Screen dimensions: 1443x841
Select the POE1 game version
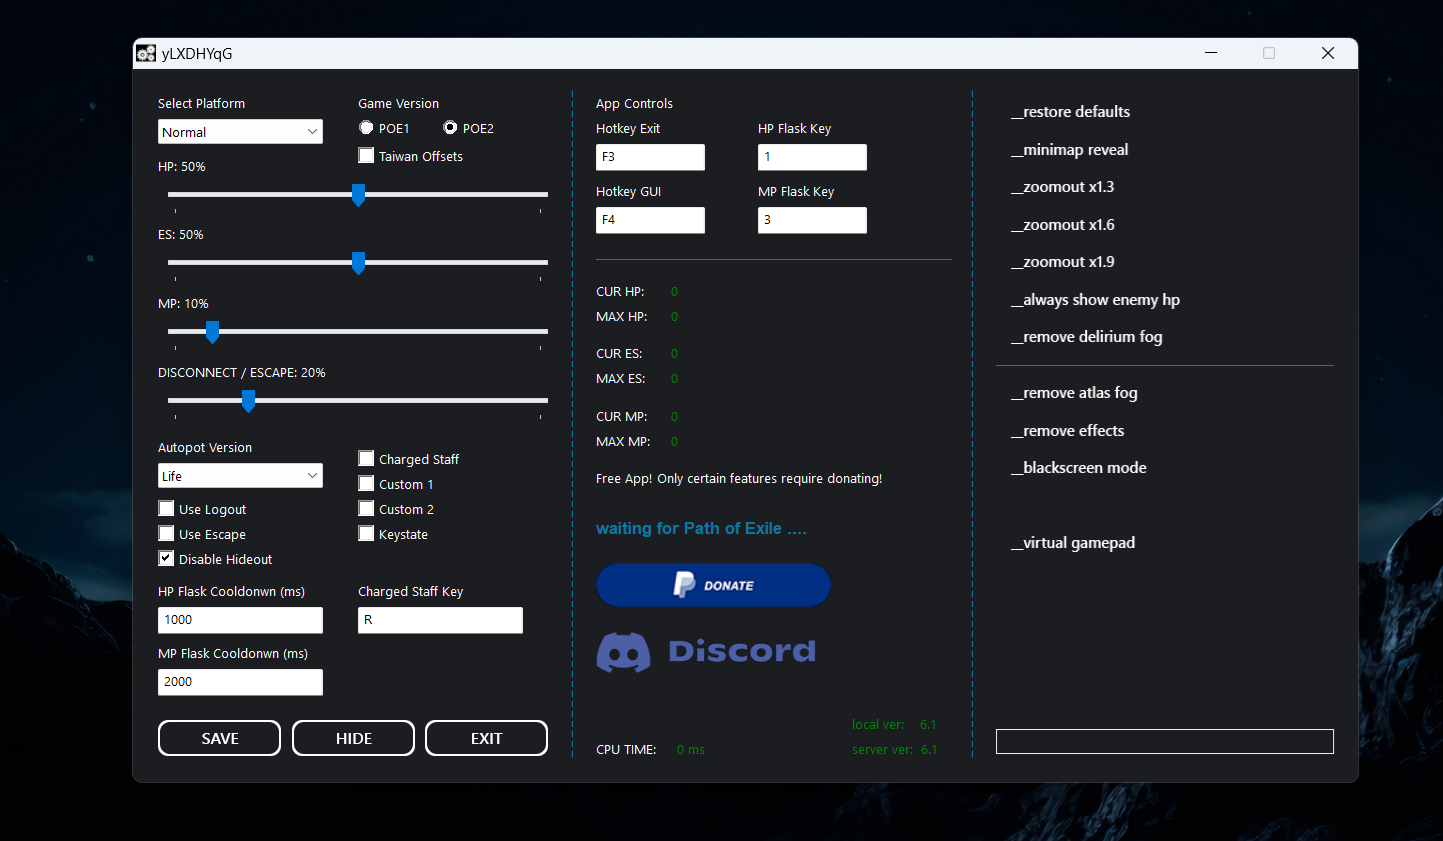(x=367, y=128)
